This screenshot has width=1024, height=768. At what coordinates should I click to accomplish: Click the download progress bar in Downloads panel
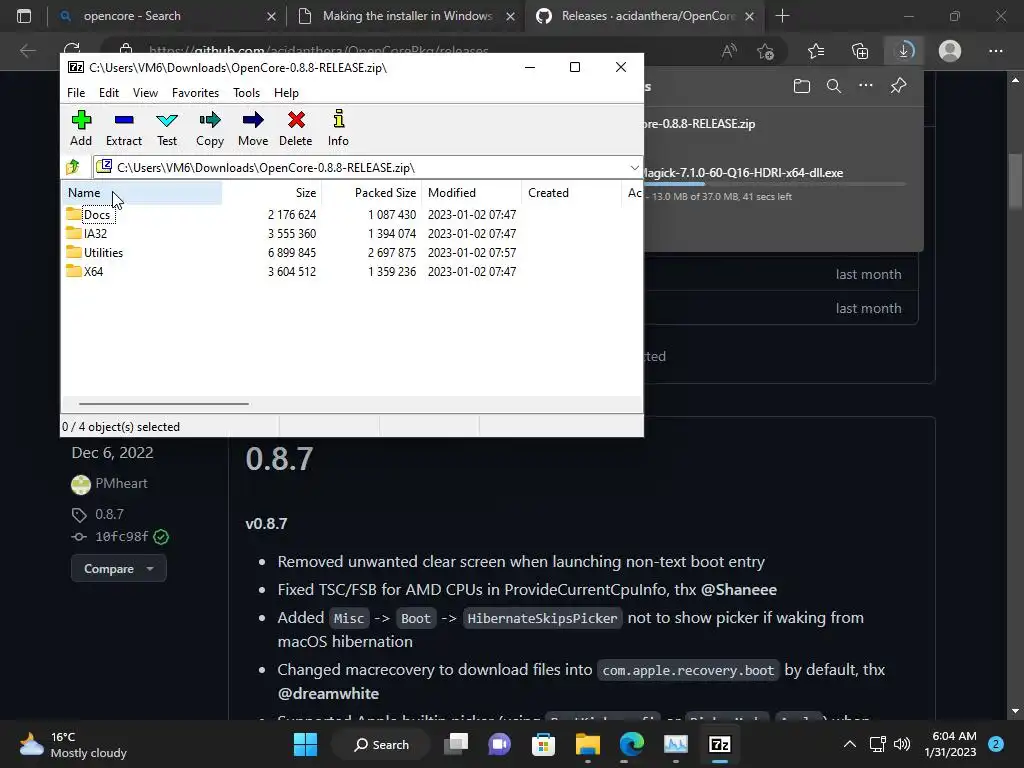775,185
